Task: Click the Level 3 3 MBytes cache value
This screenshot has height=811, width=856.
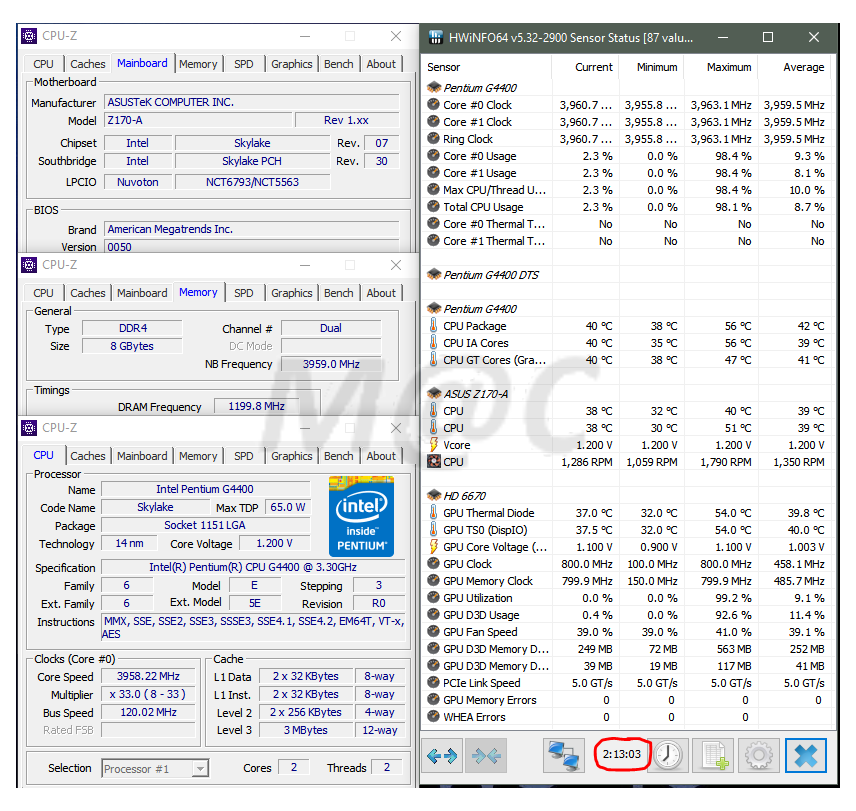Action: click(306, 730)
